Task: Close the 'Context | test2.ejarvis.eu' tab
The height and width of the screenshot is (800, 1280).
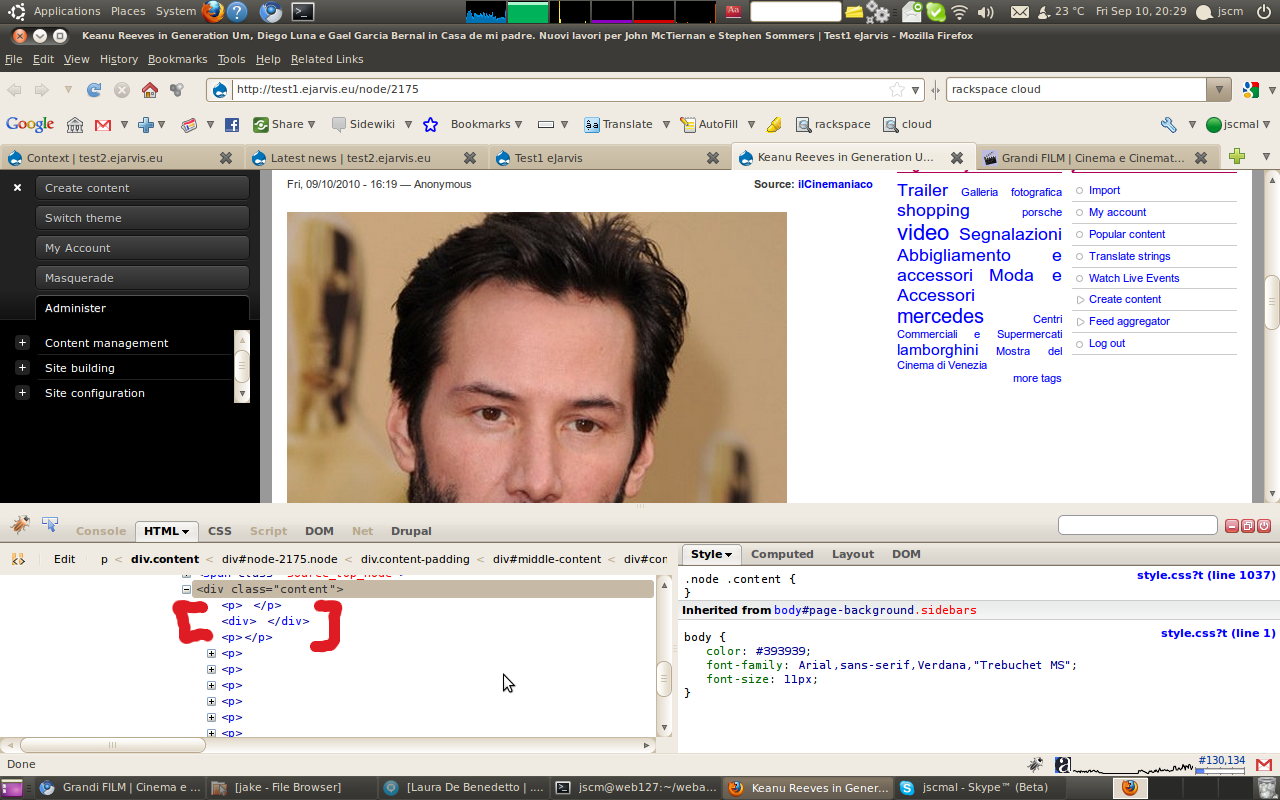Action: (226, 158)
